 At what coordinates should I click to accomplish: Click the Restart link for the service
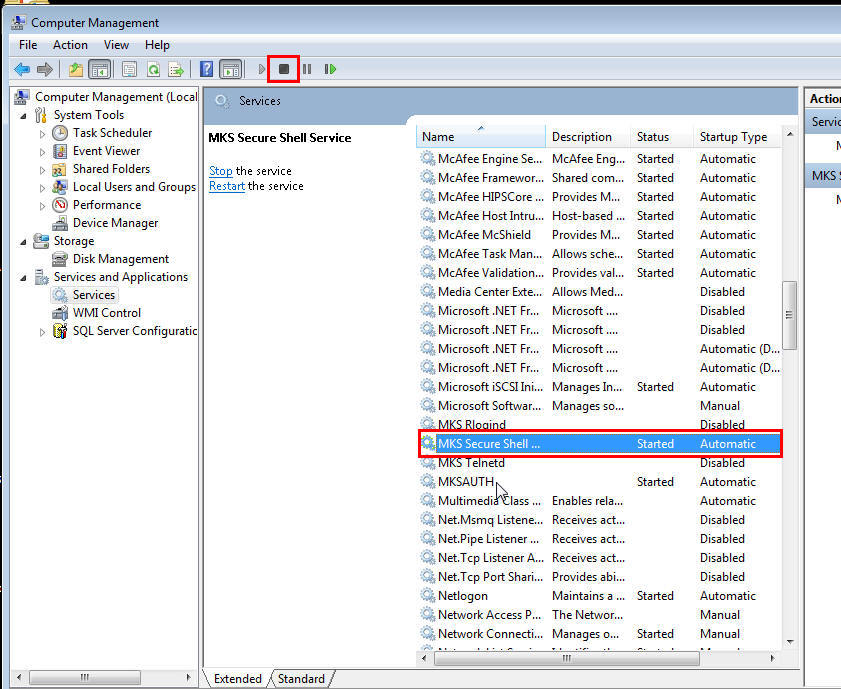(226, 186)
